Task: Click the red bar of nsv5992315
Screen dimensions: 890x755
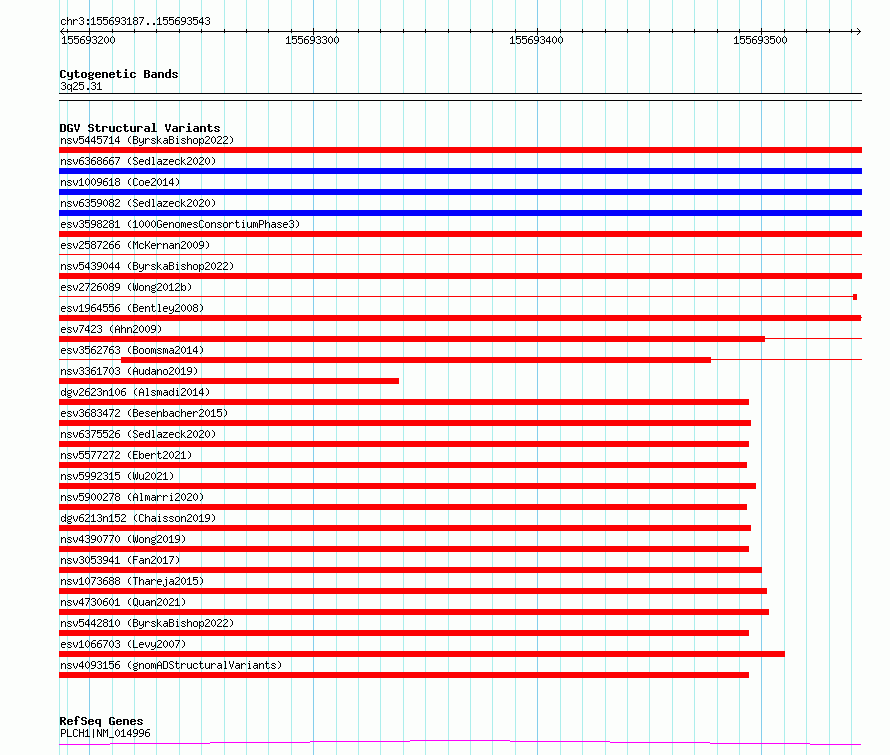Action: [408, 486]
